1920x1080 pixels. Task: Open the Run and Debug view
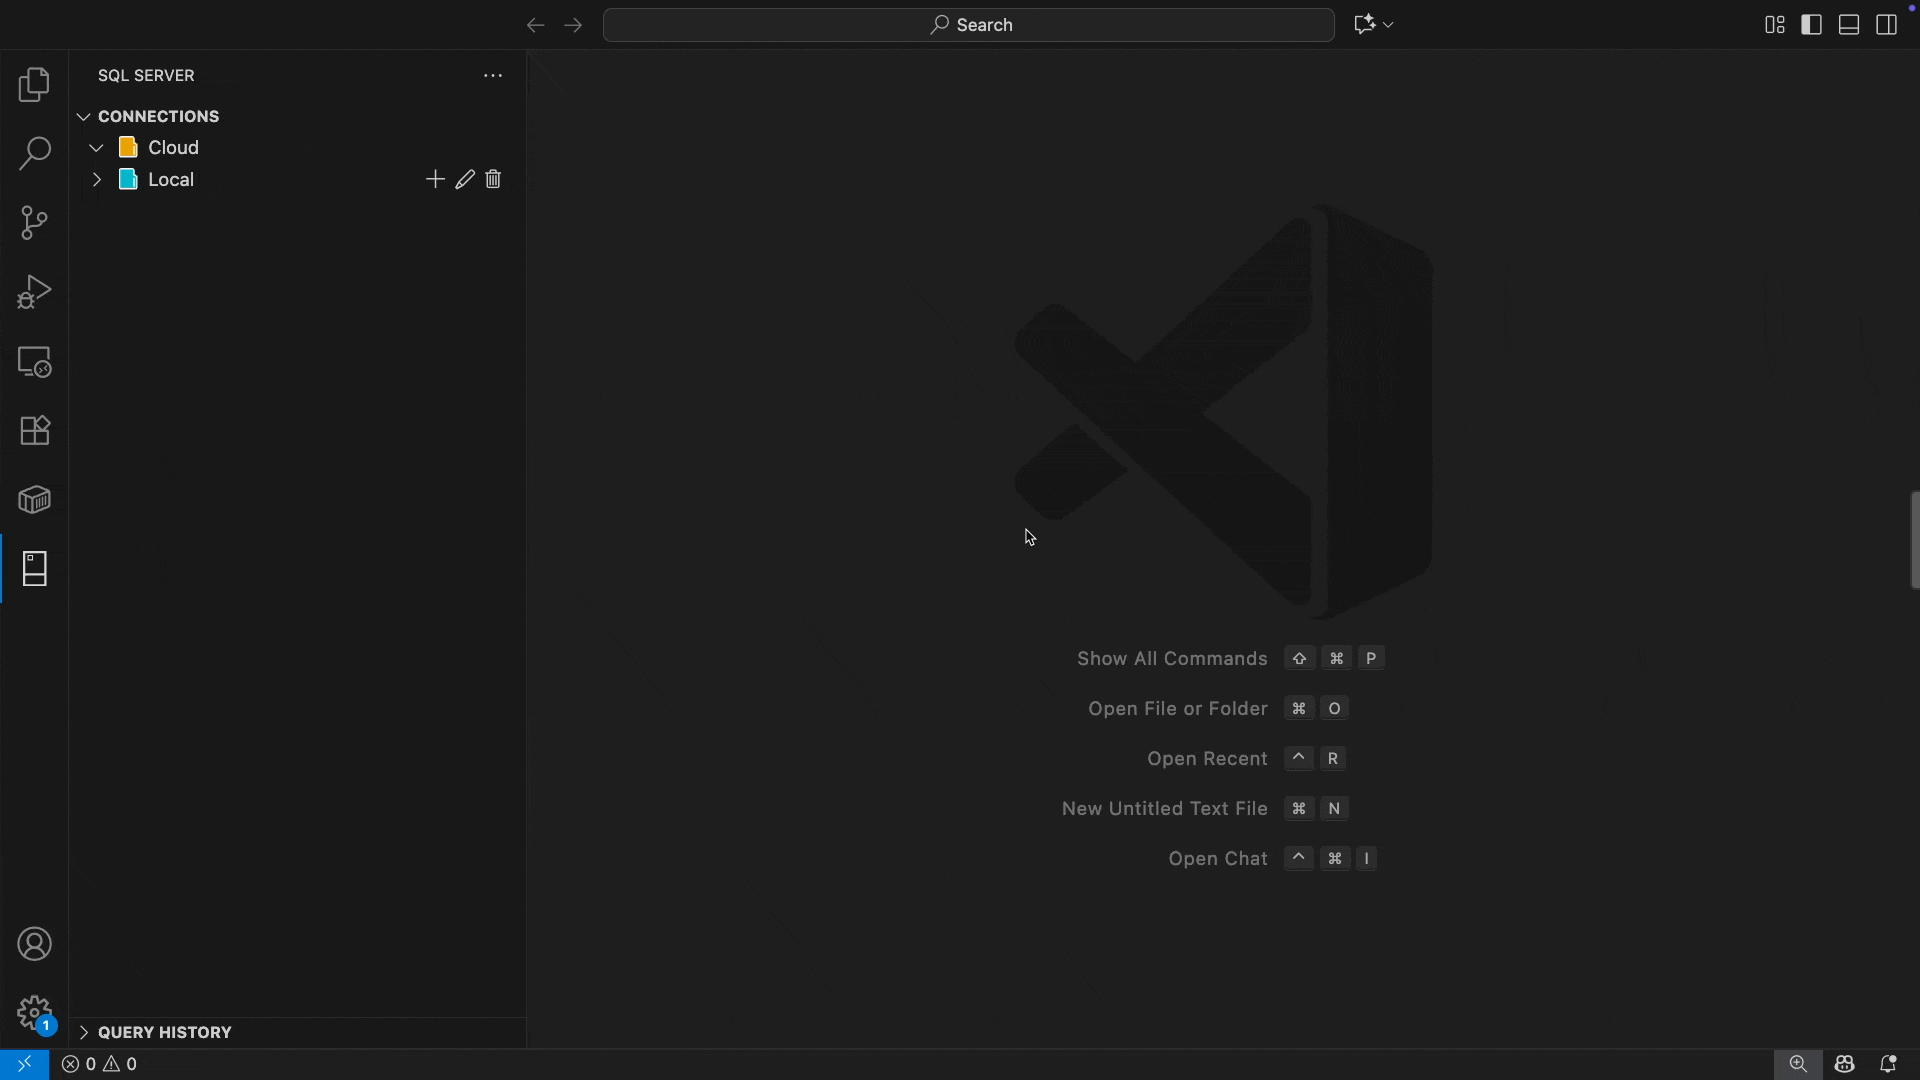(x=34, y=291)
